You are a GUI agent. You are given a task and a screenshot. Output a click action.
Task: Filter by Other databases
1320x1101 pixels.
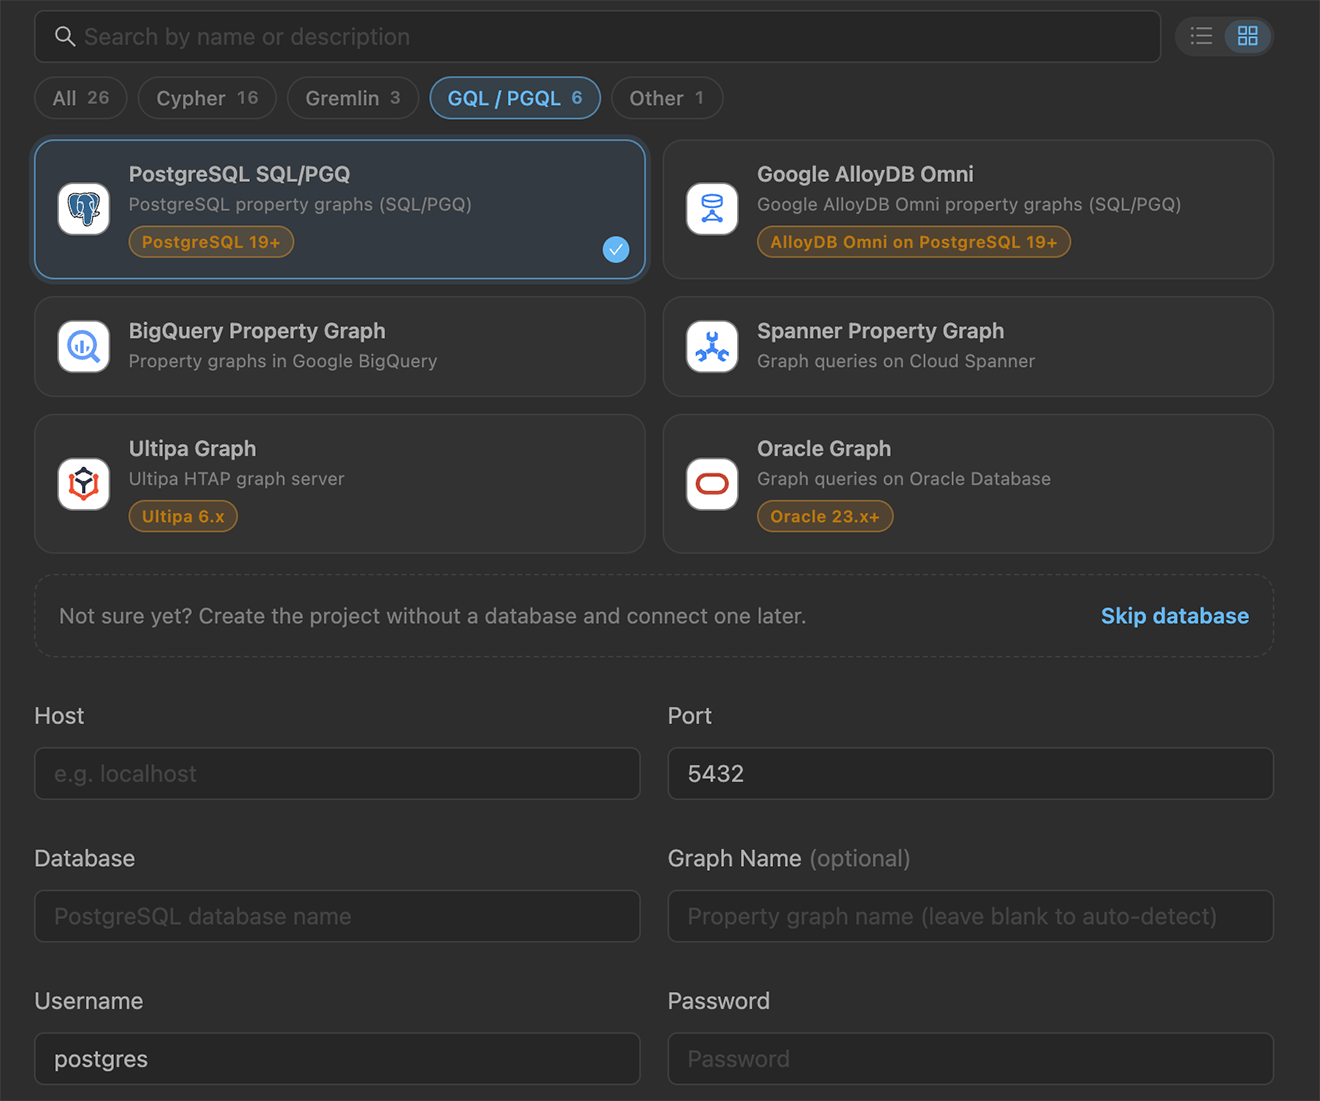667,98
